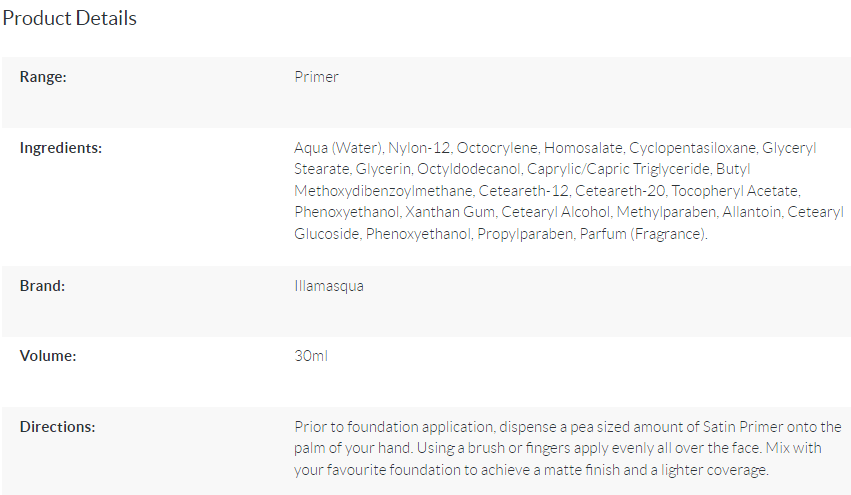Select the Primer value in the Range row
Screen dimensions: 851x495
click(x=316, y=77)
